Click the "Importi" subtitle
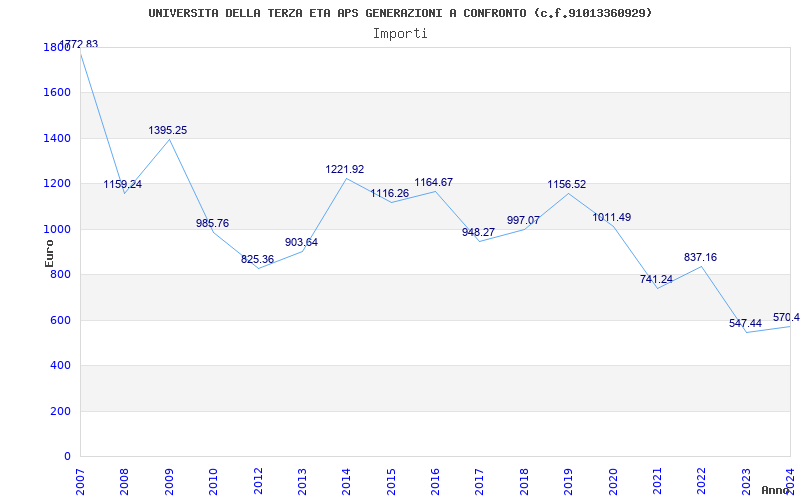The width and height of the screenshot is (800, 500). point(400,34)
